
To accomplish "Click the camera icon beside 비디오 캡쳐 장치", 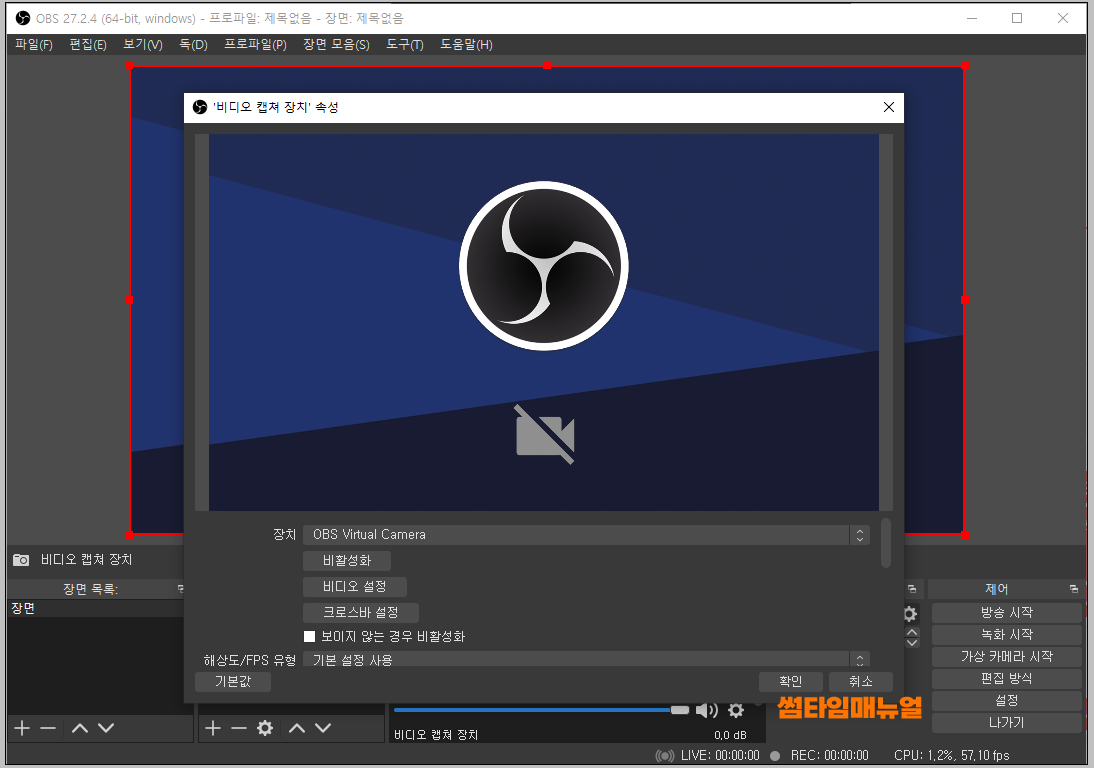I will 21,560.
